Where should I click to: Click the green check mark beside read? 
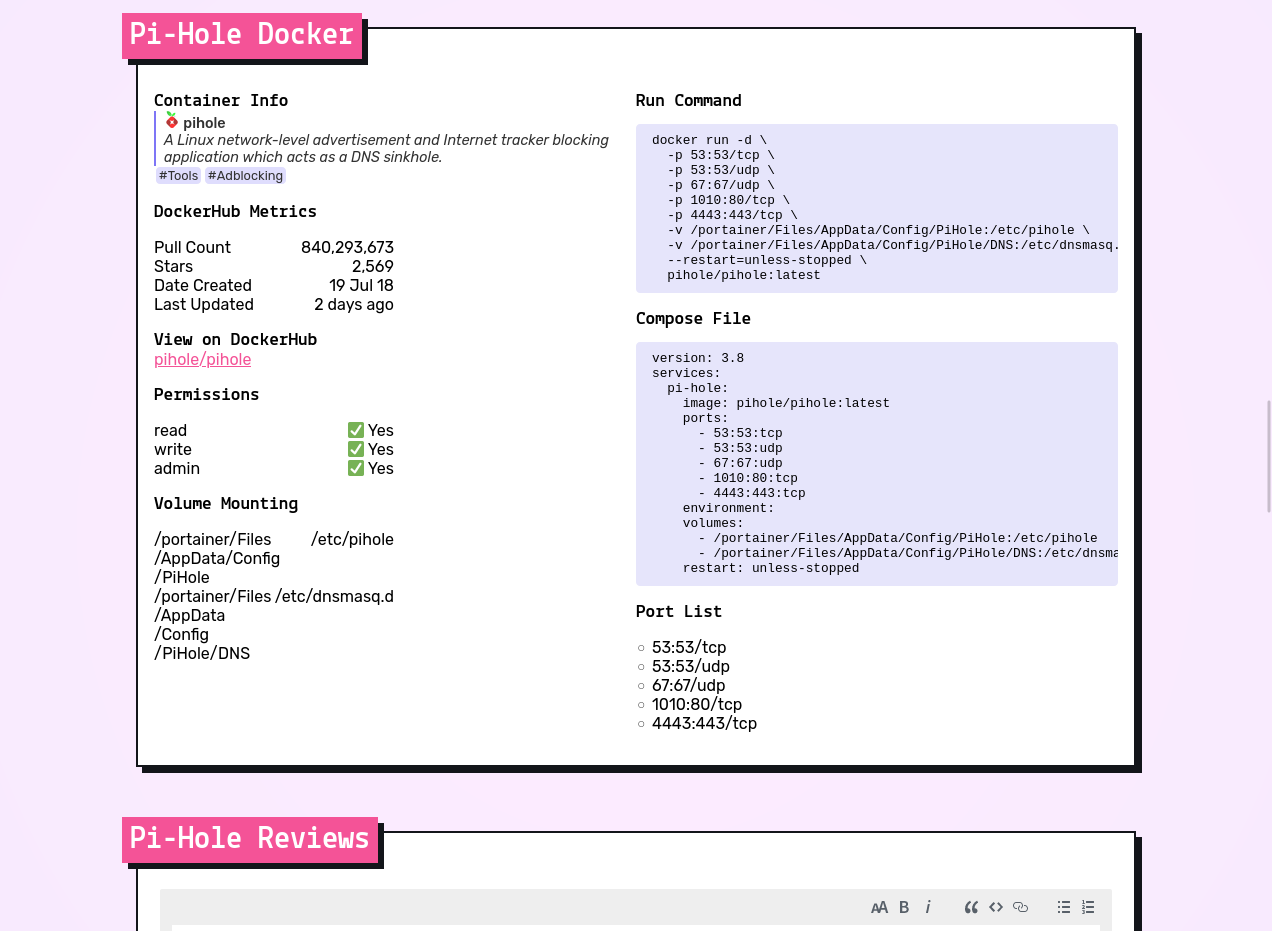[x=356, y=430]
